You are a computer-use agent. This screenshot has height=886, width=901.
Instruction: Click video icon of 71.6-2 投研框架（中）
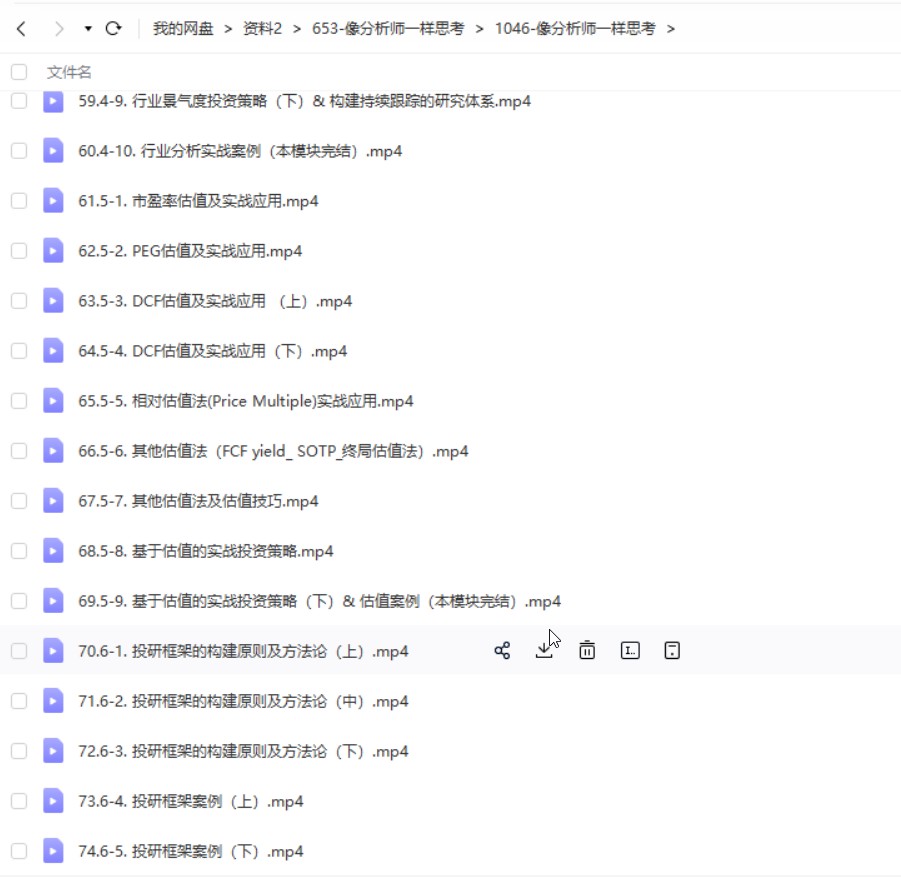coord(53,700)
